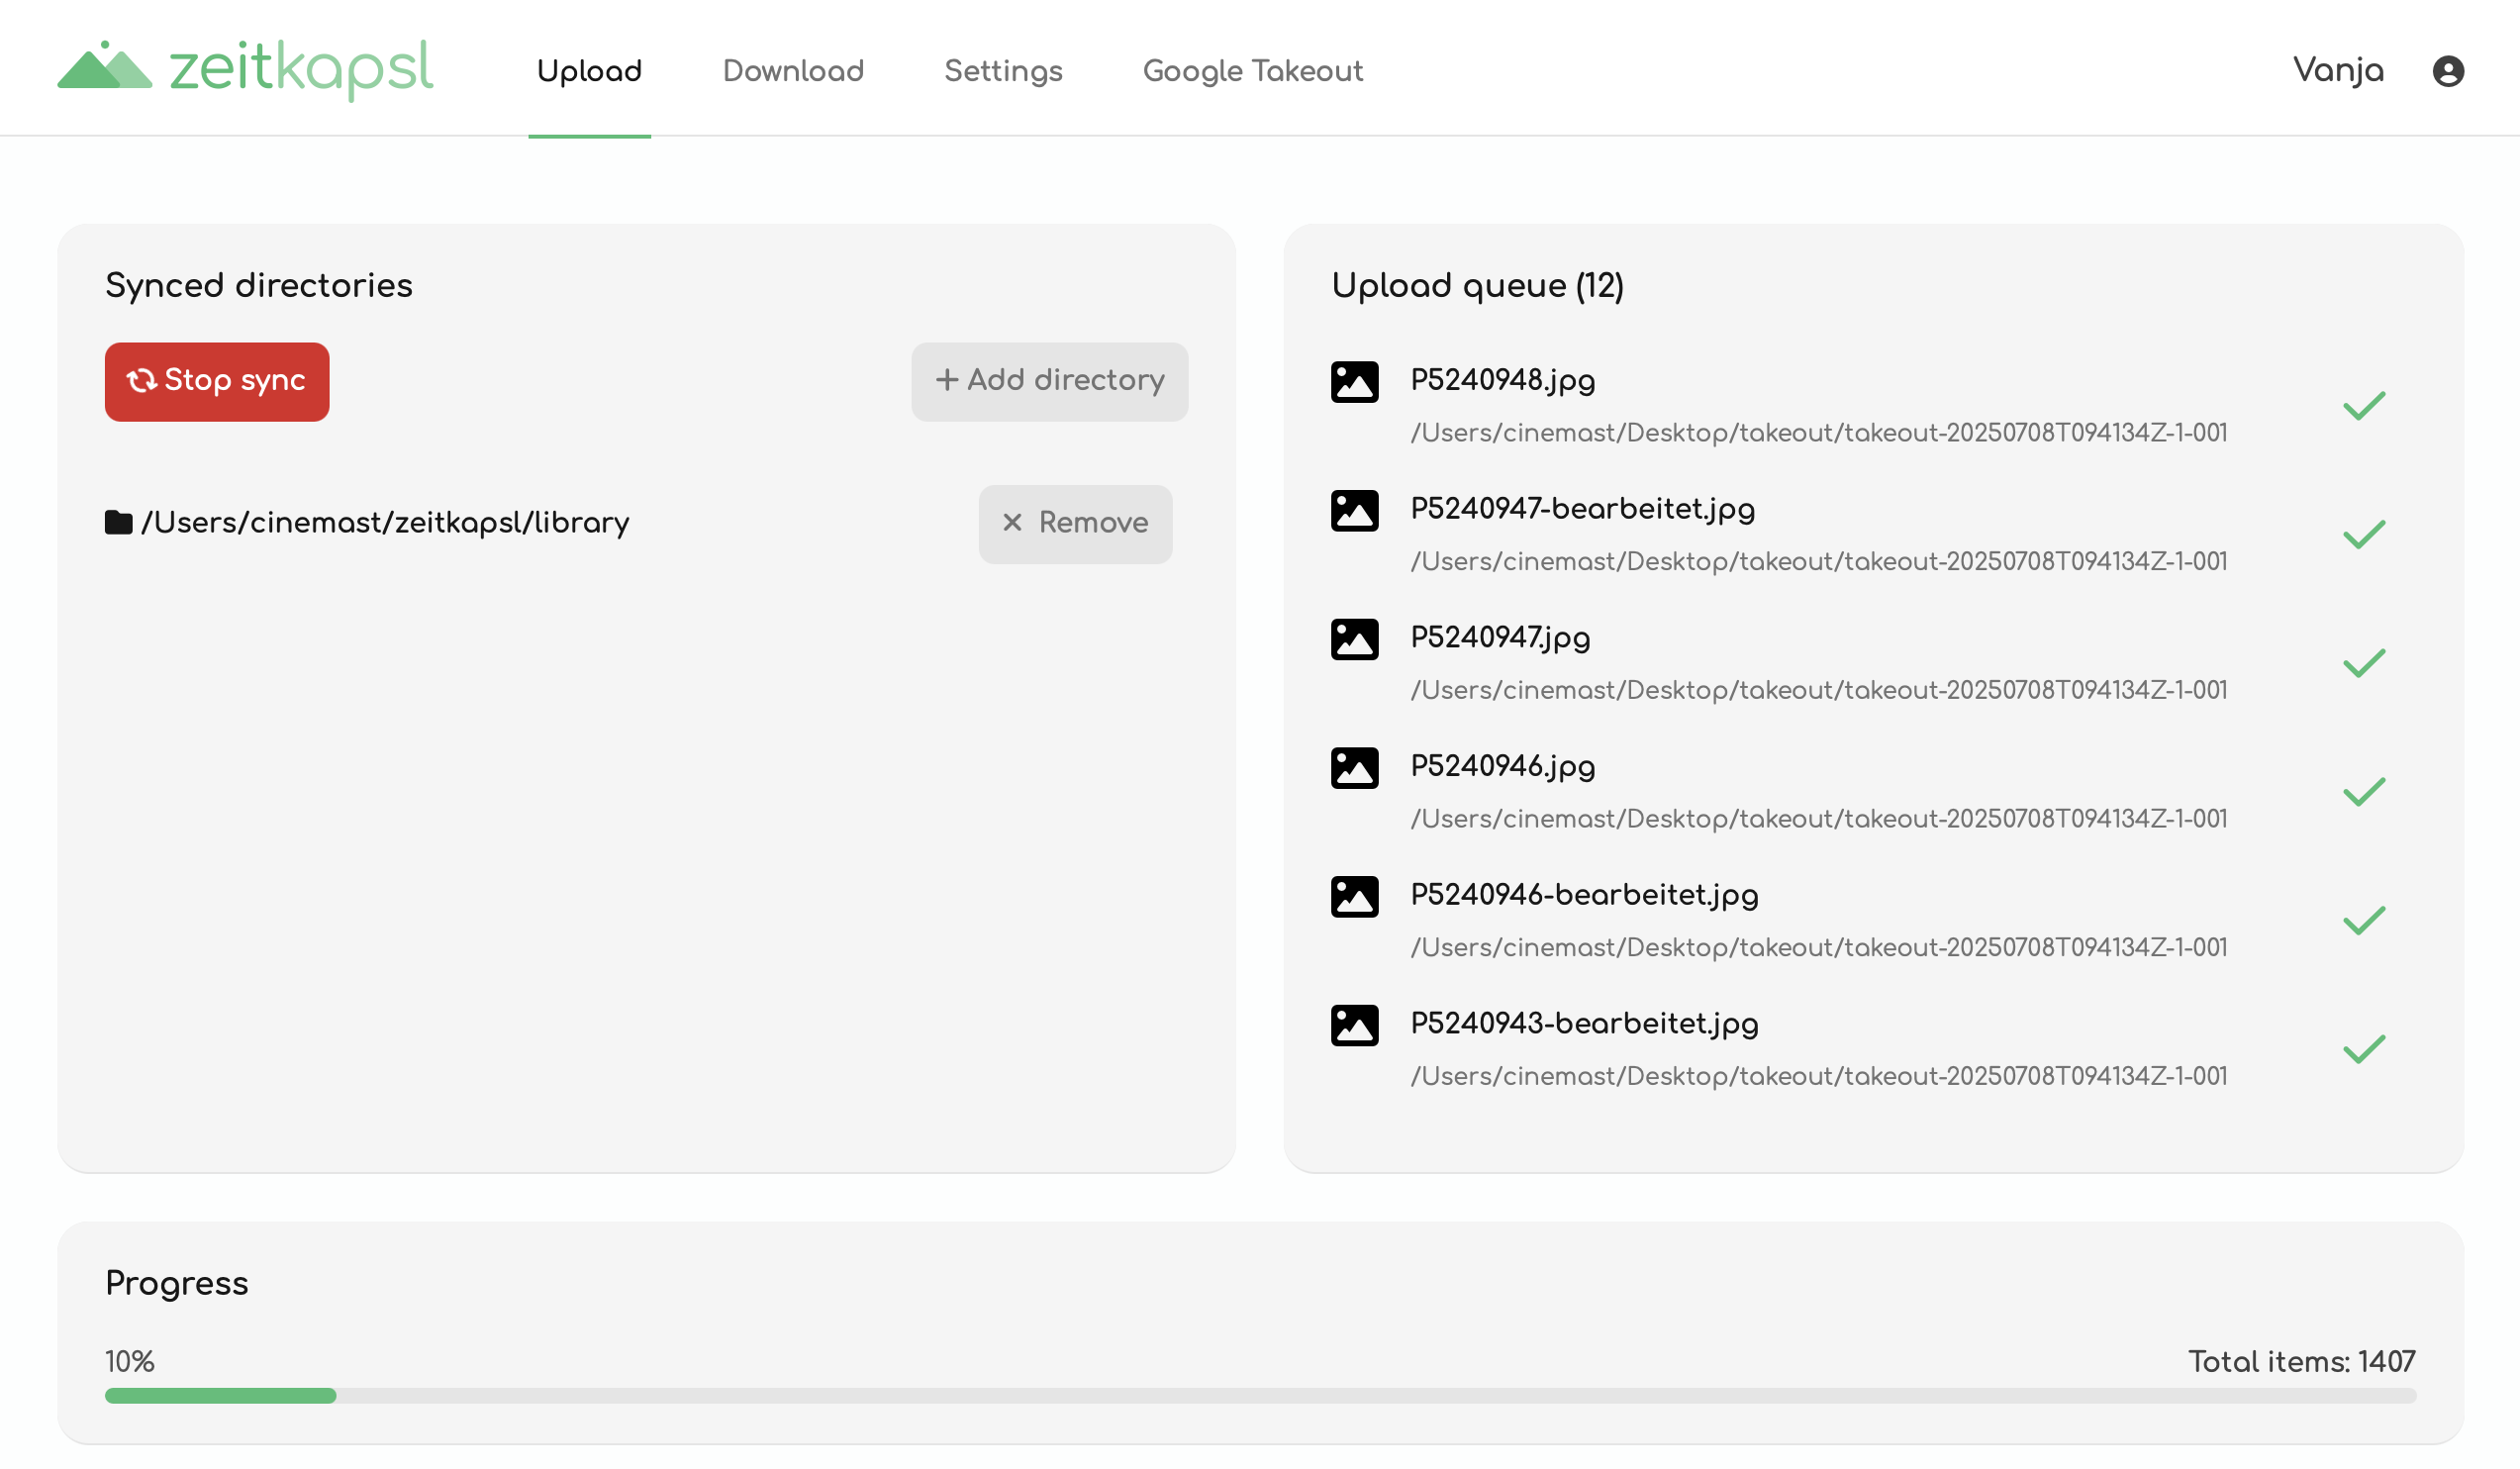Select file name P5240947-bearbeitet.jpg
The height and width of the screenshot is (1469, 2520).
click(1582, 510)
